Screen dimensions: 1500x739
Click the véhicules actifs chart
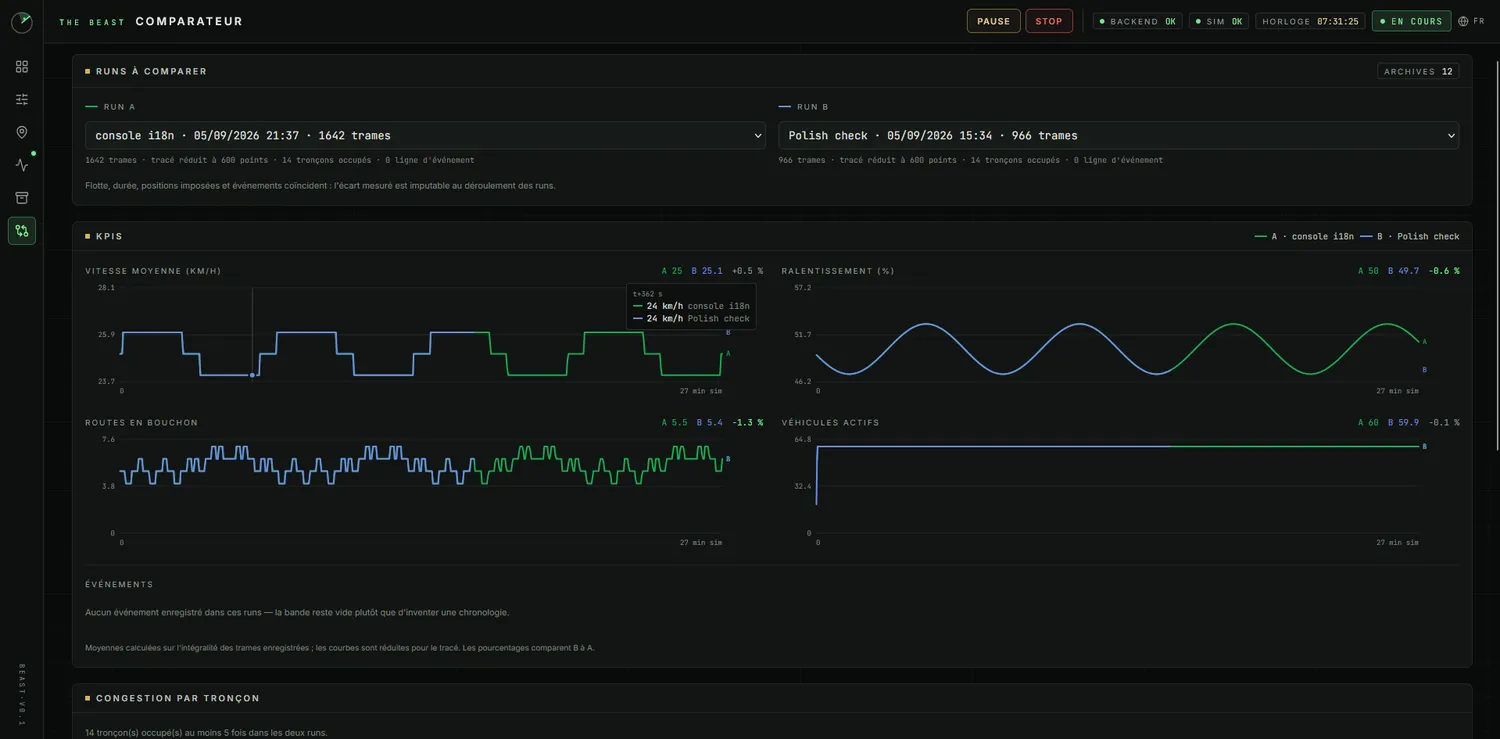pos(1118,486)
